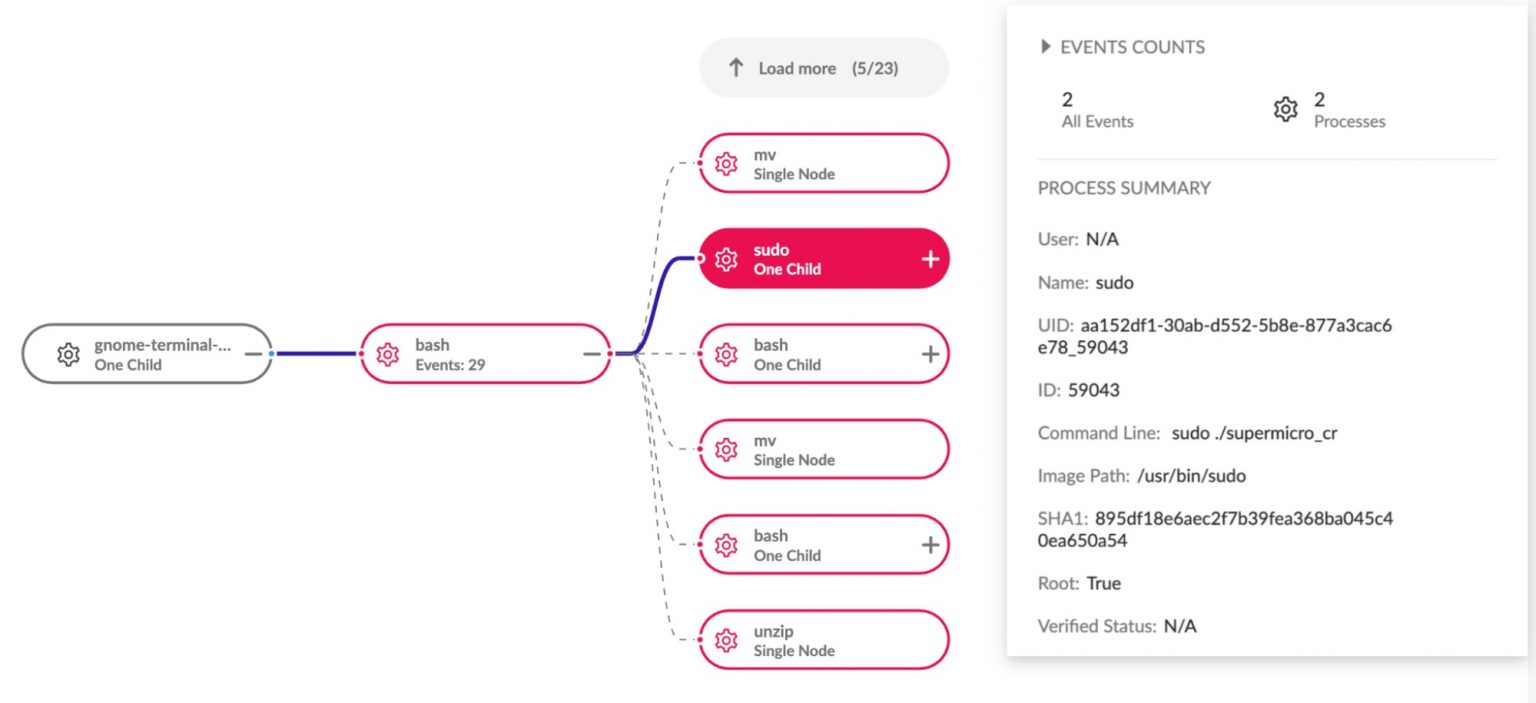
Task: Click the Processes gear icon in EVENTS COUNTS
Action: 1285,109
